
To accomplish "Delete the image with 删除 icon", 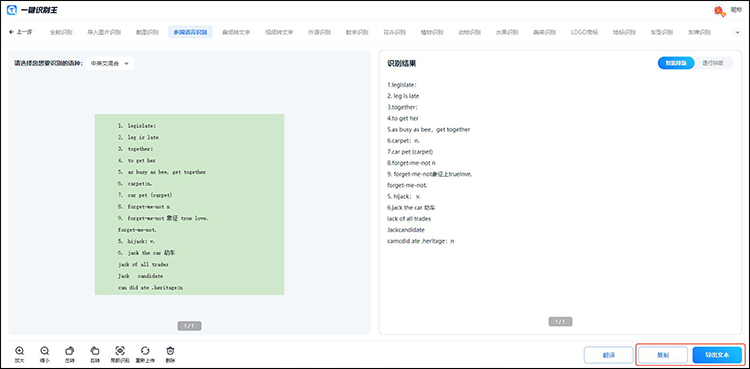I will click(170, 351).
